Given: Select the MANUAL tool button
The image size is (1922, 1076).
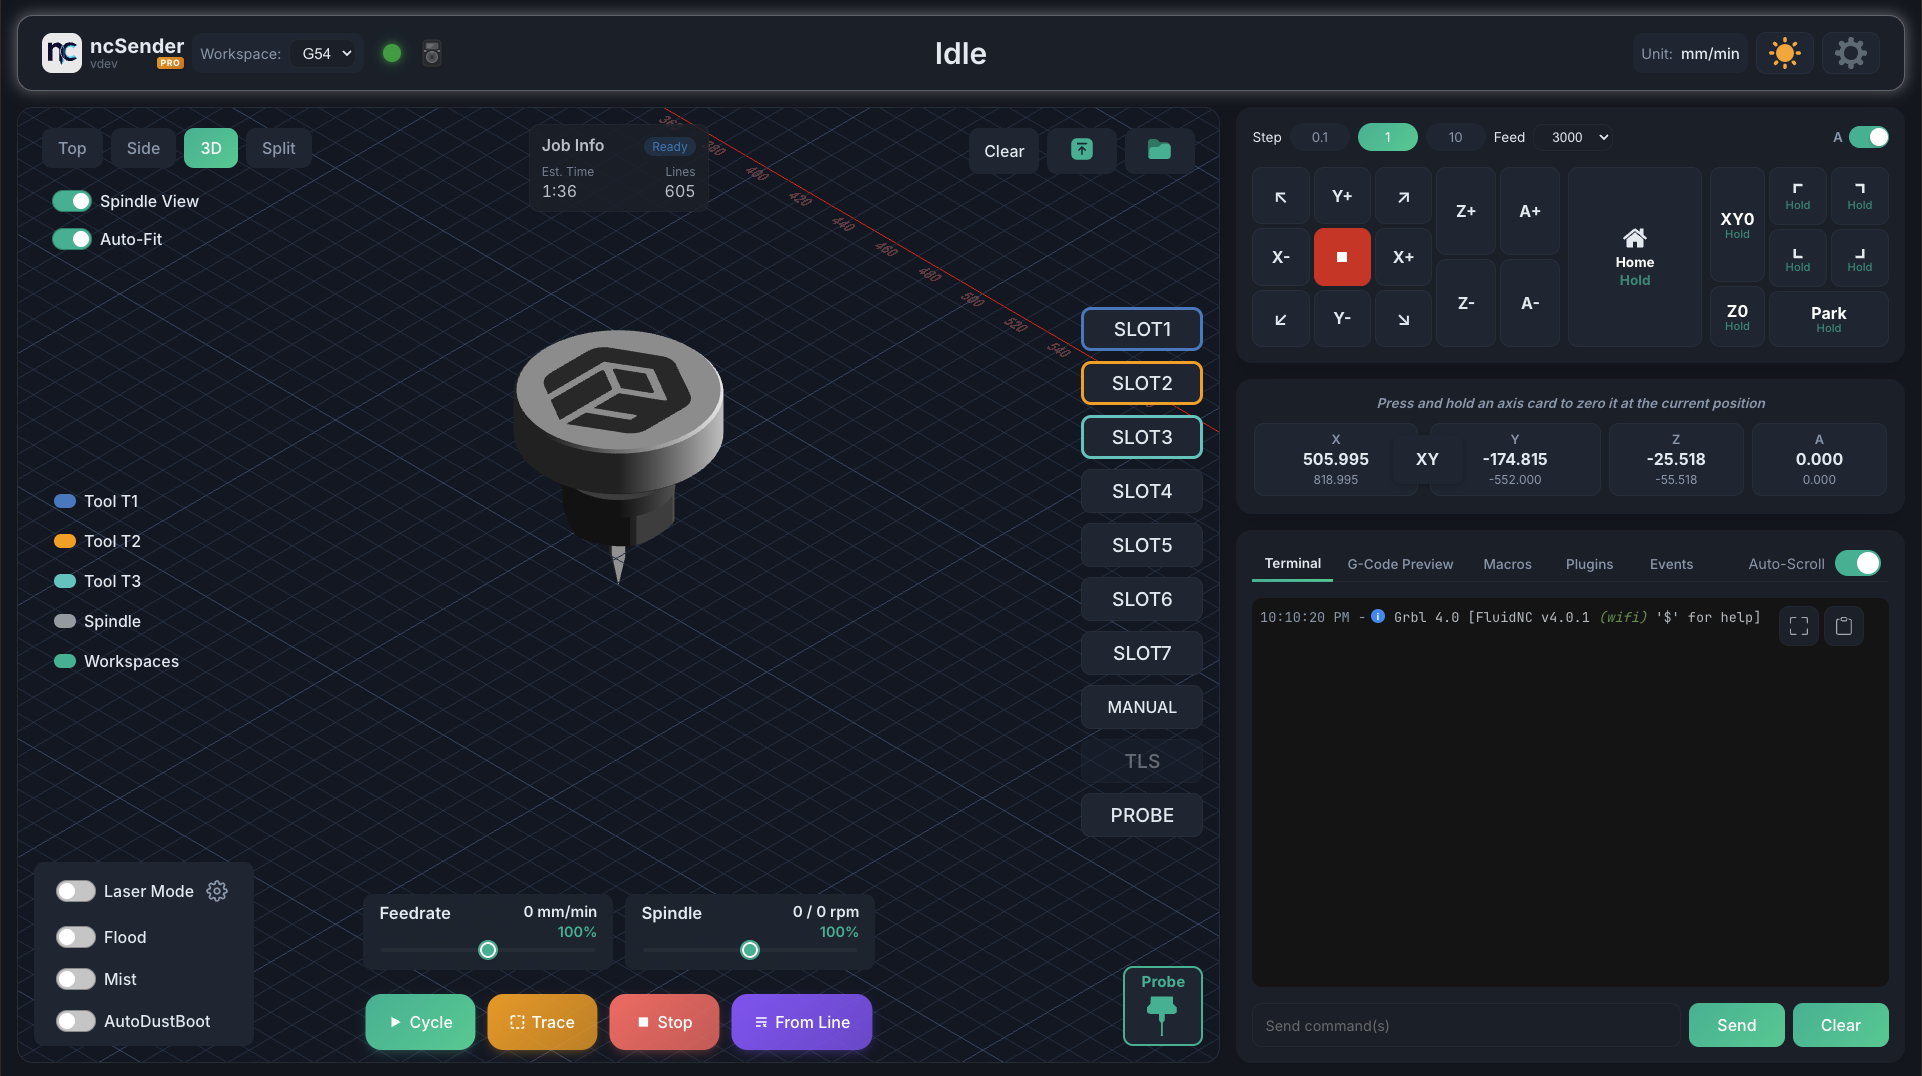Looking at the screenshot, I should (x=1142, y=707).
